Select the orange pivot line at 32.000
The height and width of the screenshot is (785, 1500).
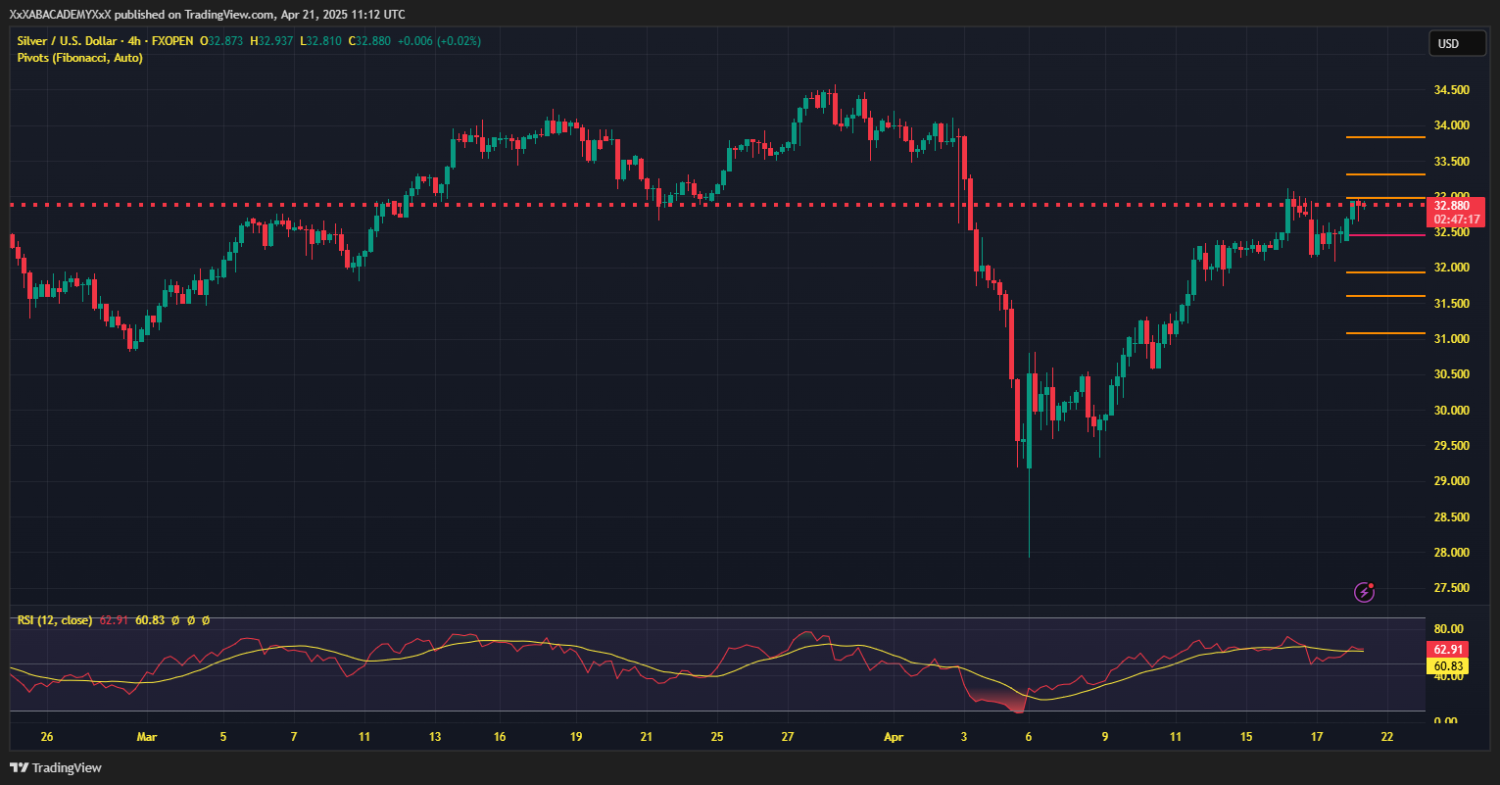1385,272
